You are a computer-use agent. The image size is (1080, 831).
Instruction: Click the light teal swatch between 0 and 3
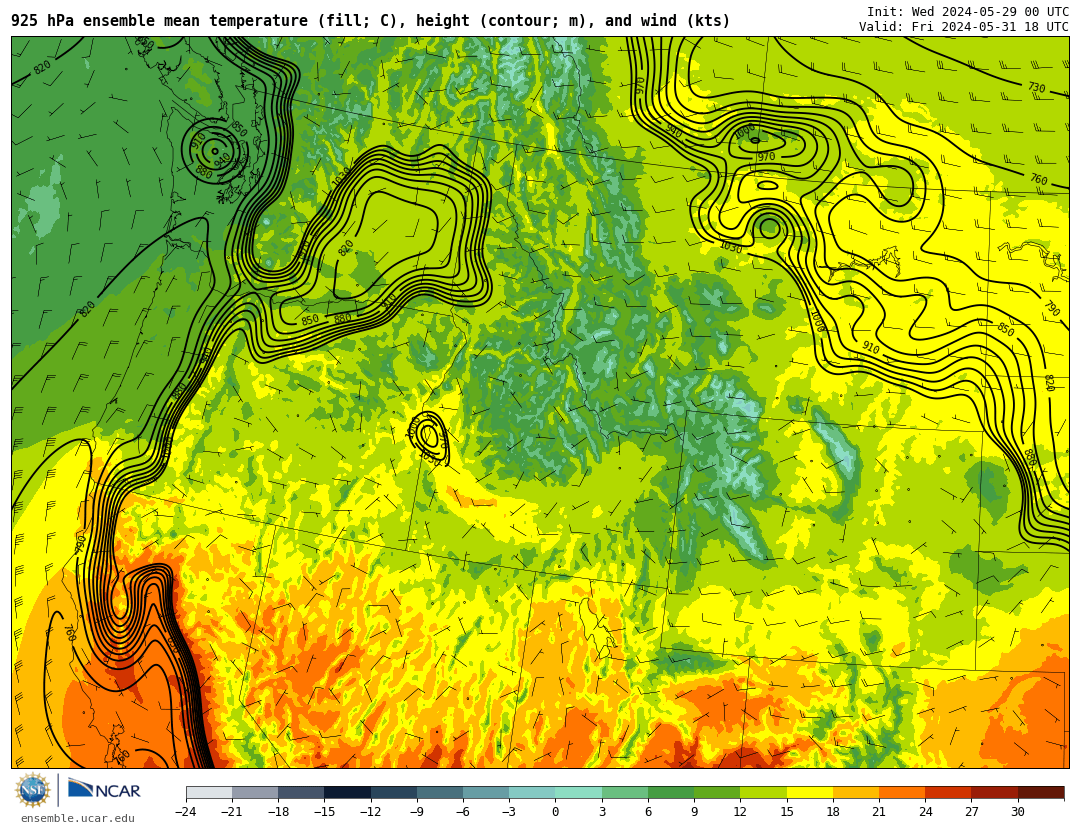pos(579,792)
